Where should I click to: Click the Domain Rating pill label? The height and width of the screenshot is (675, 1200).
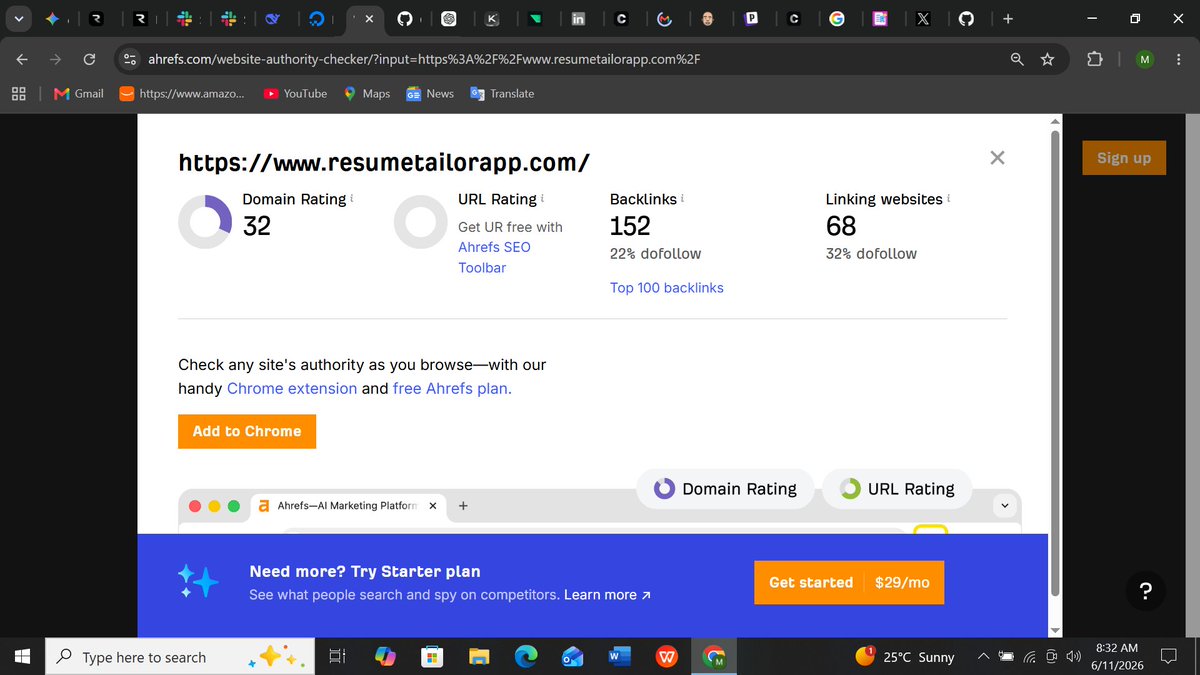[x=726, y=489]
